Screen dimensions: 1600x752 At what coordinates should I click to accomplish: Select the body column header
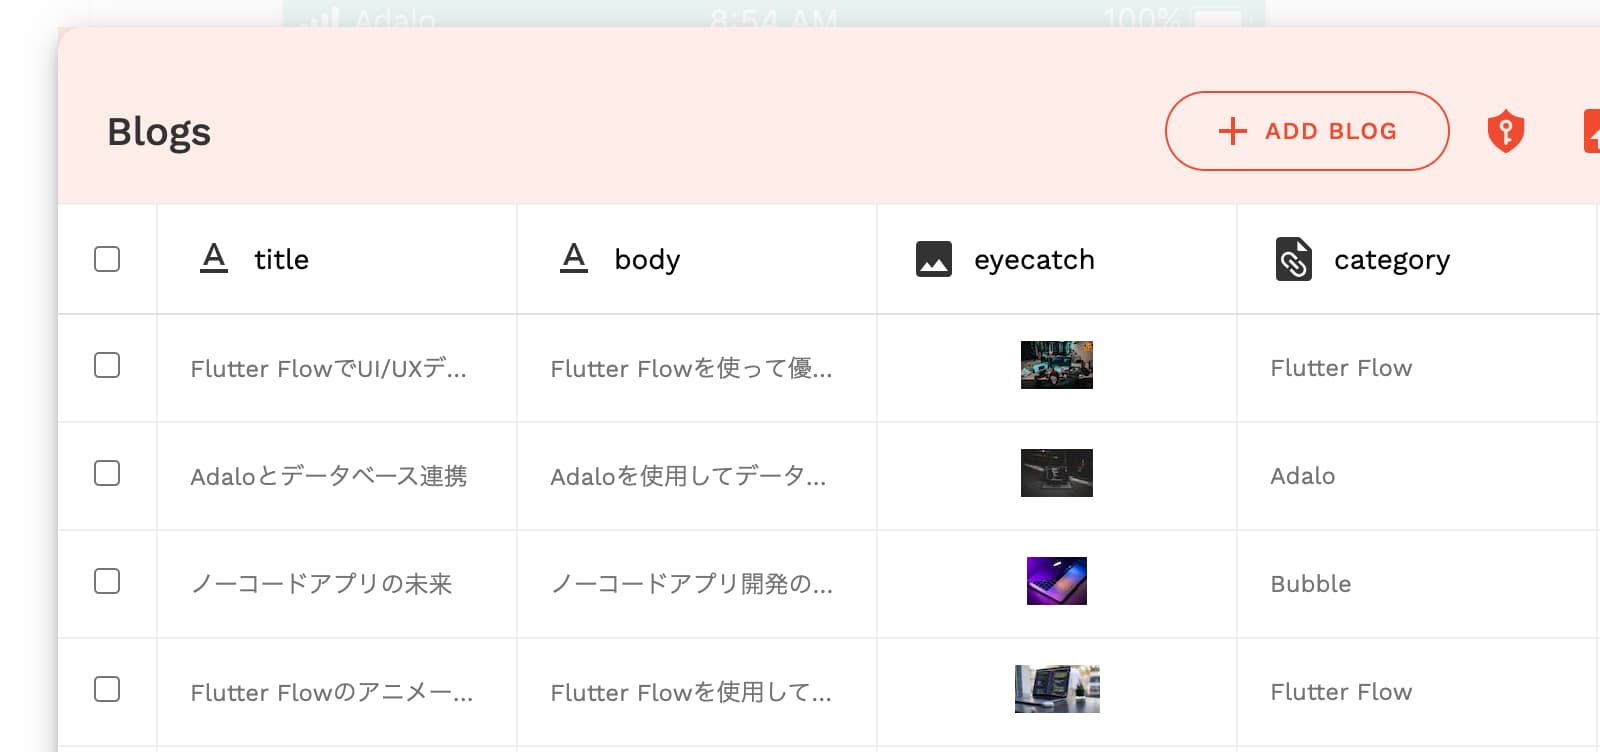click(697, 259)
